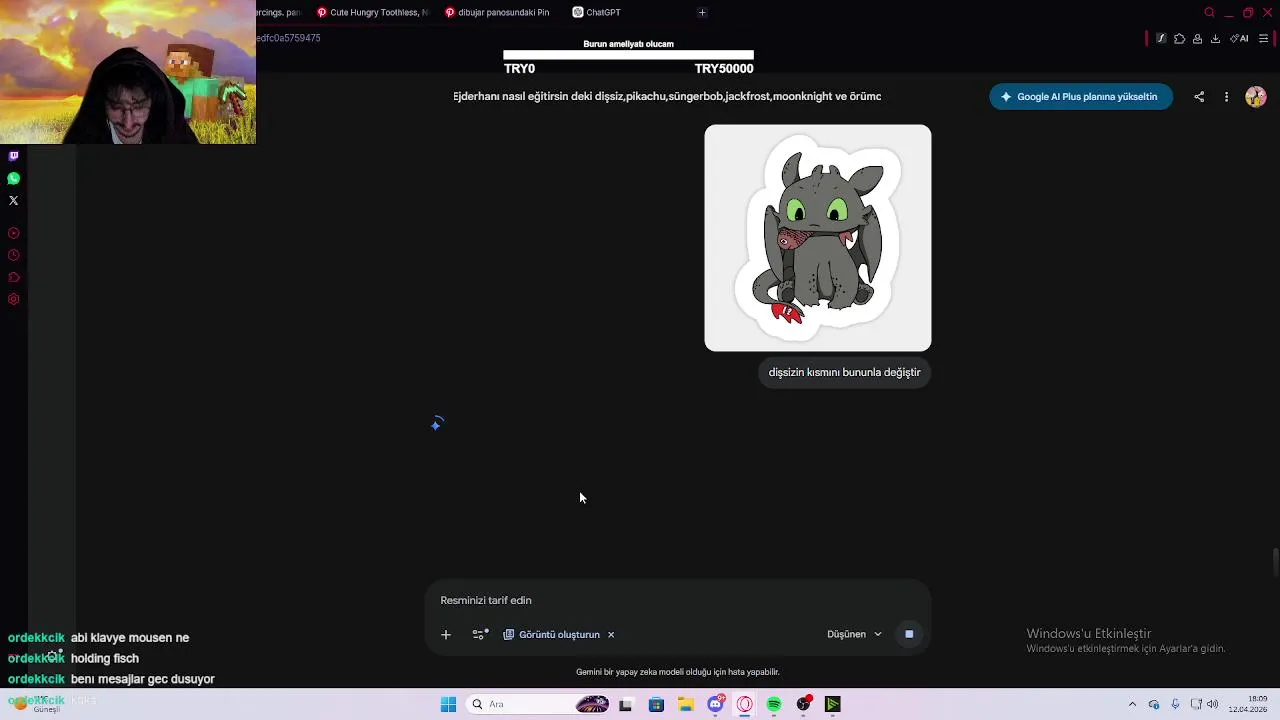Open the tools sliders icon in prompt box
1280x720 pixels.
[x=480, y=634]
